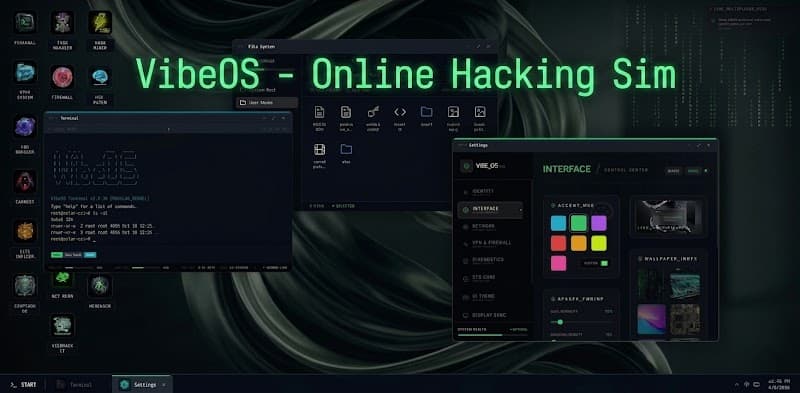800x393 pixels.
Task: Launch the spider desktop icon
Action: pos(100,286)
